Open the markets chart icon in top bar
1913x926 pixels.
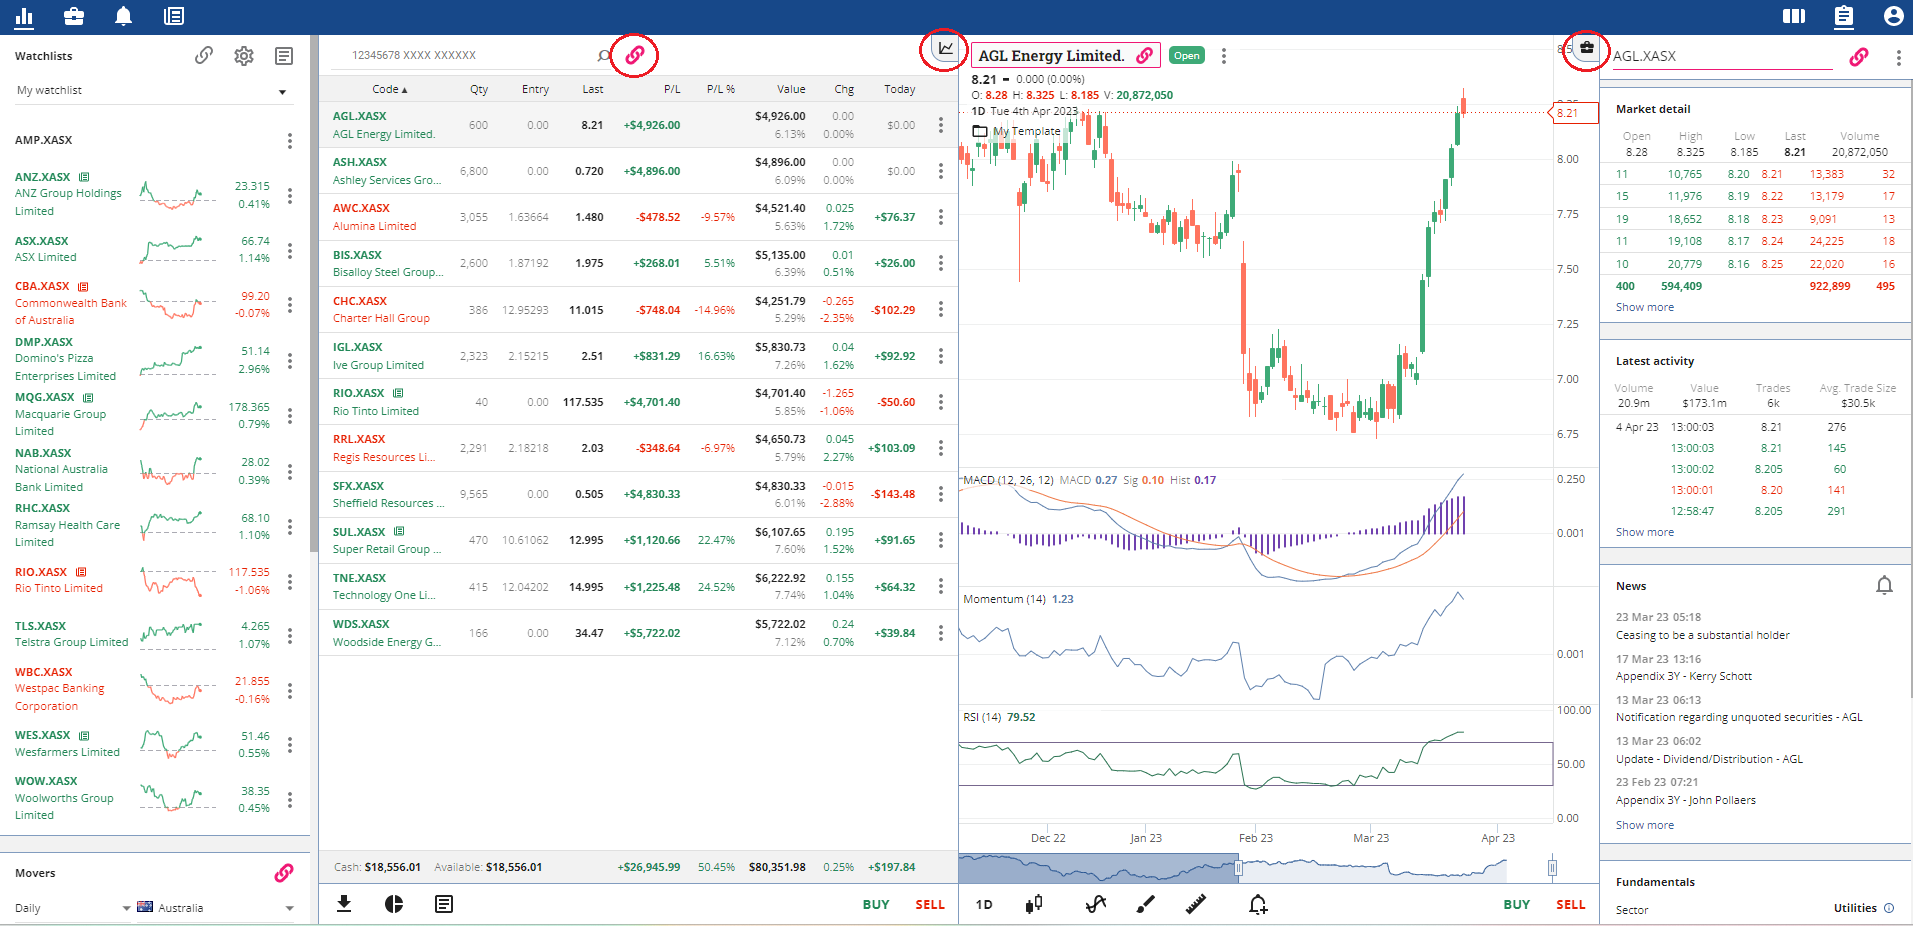coord(24,16)
